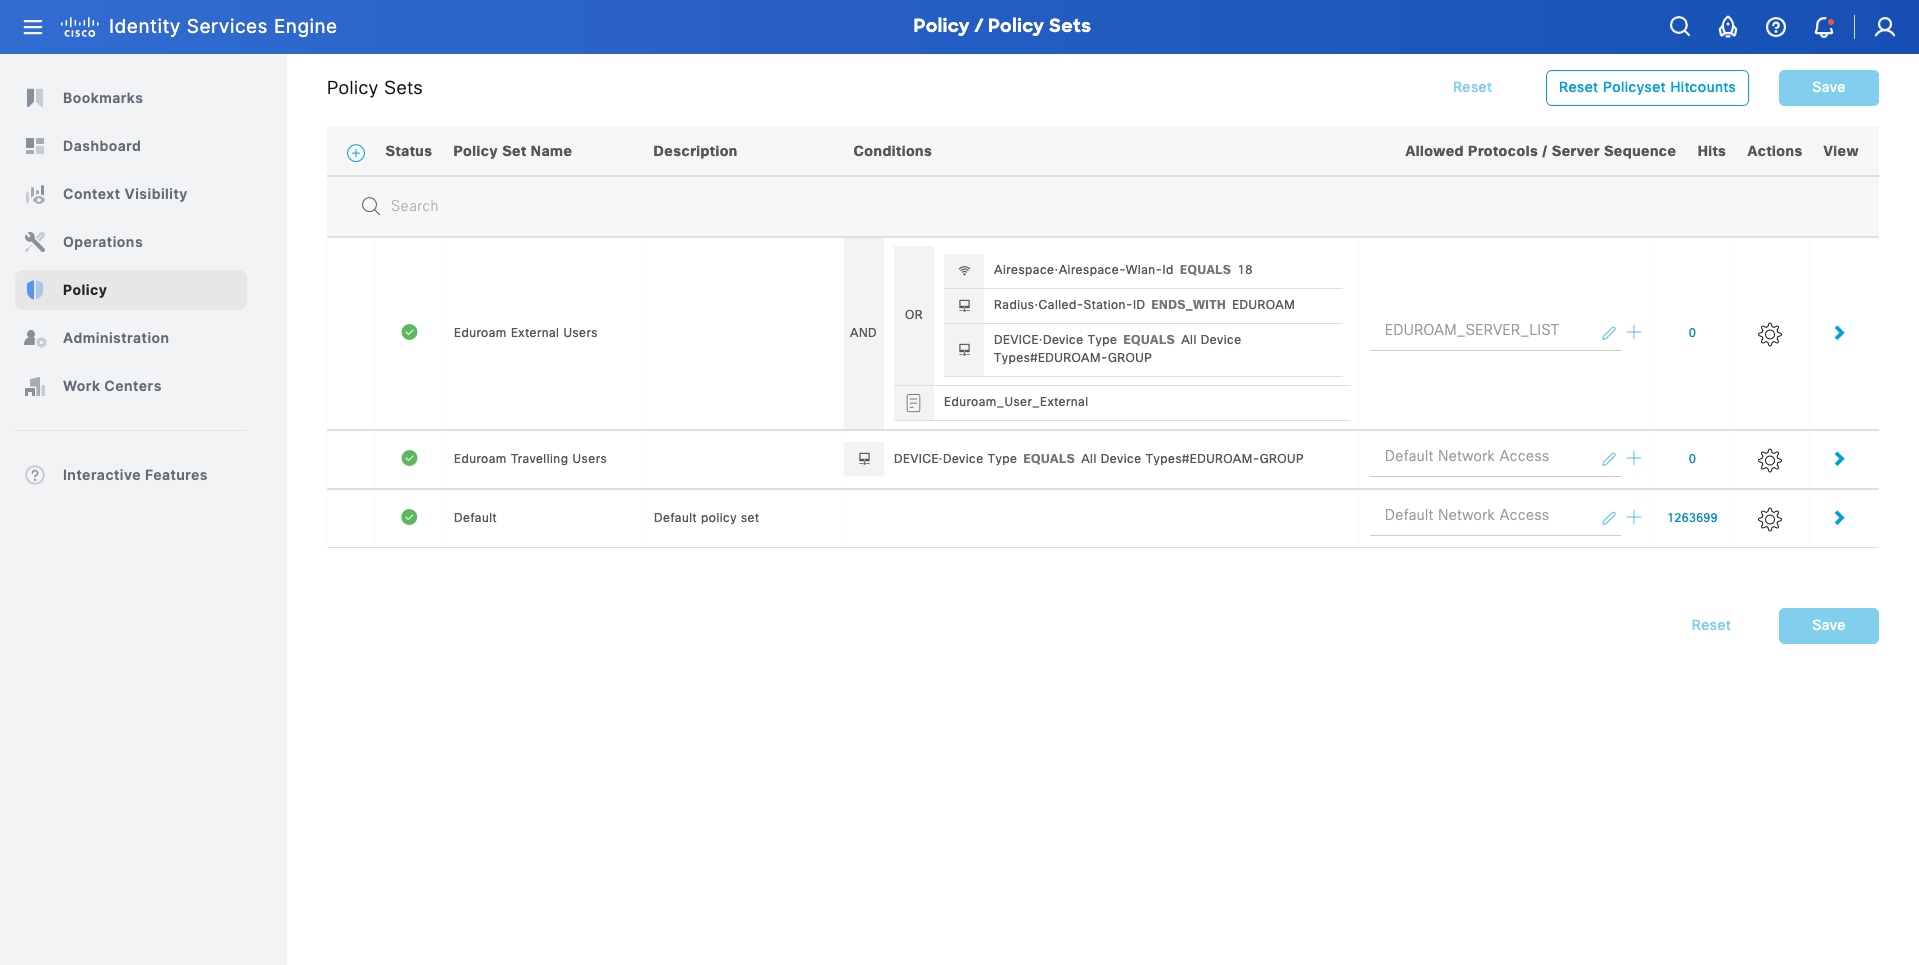Open the notifications bell icon

coord(1824,27)
